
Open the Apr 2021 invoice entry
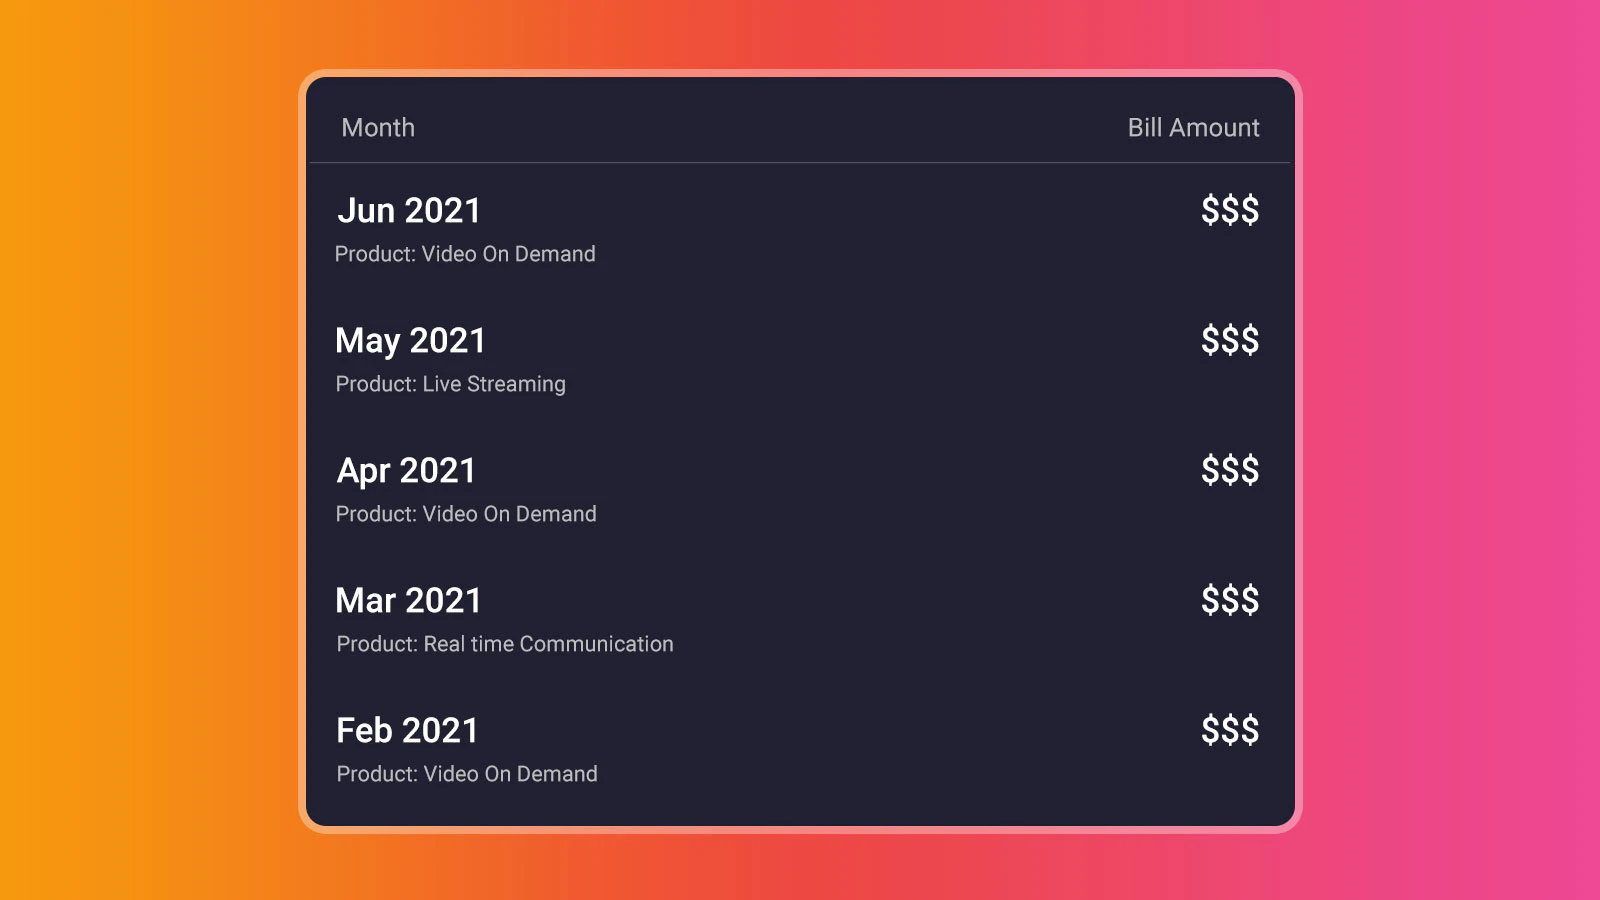pyautogui.click(x=405, y=470)
